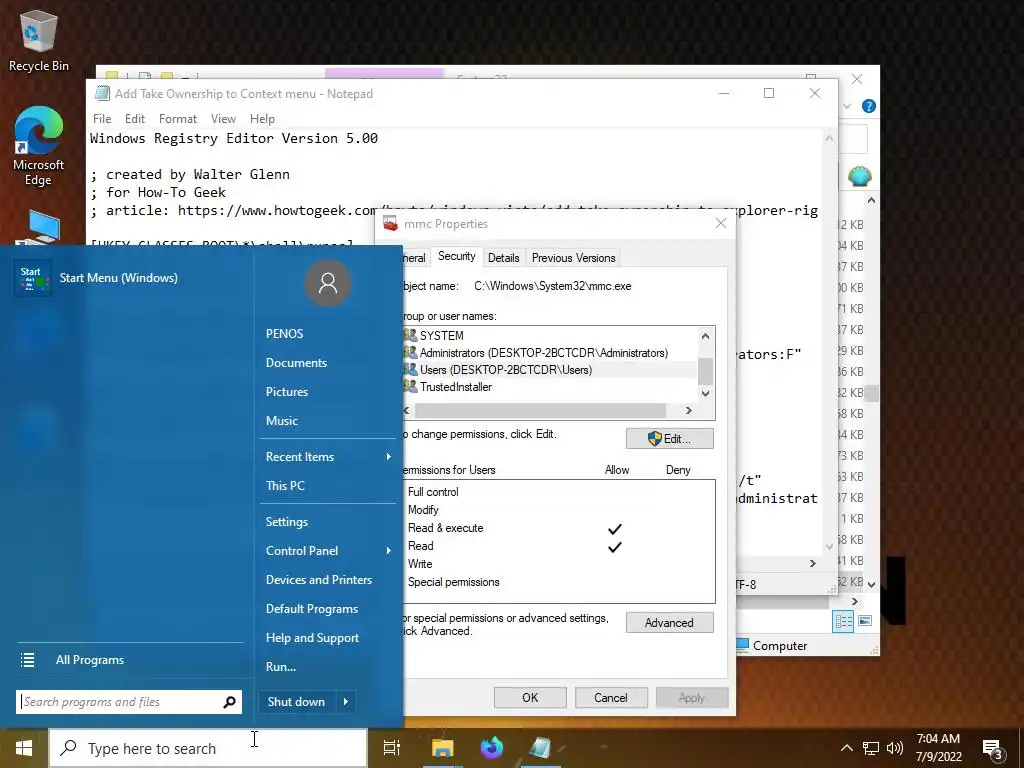The width and height of the screenshot is (1024, 768).
Task: Click the Start Menu (Windows) app icon
Action: coord(33,278)
